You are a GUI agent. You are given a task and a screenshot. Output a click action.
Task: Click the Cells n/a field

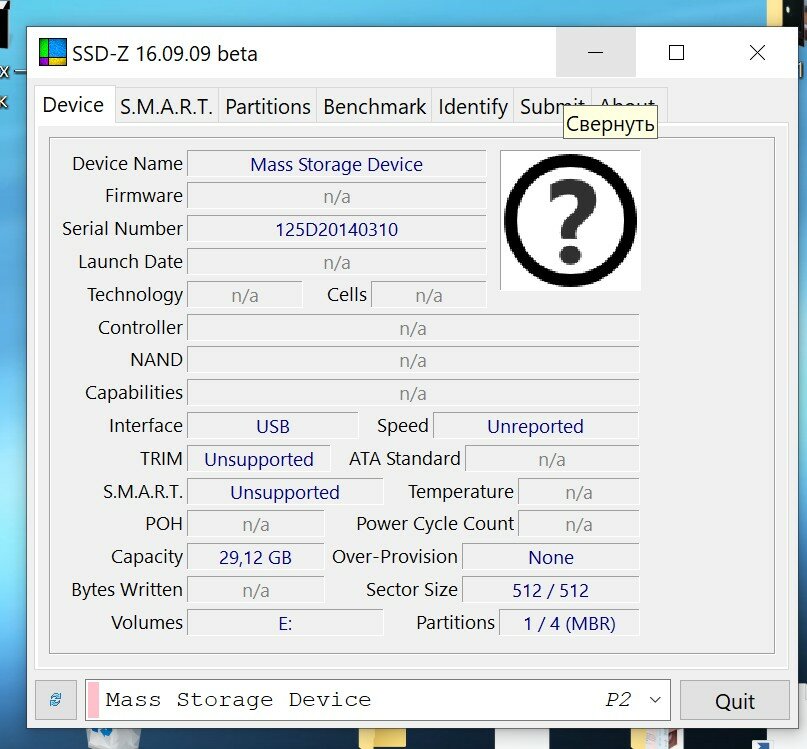click(429, 295)
